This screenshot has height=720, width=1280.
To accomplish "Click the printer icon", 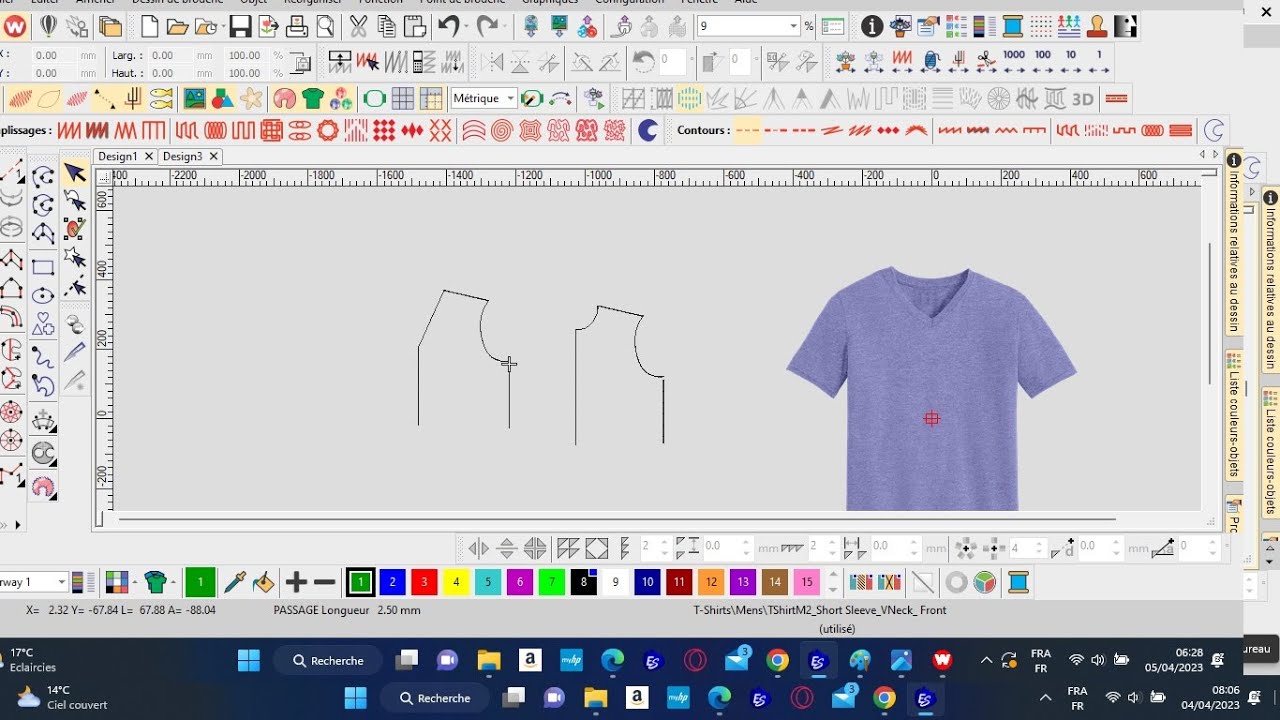I will [297, 26].
